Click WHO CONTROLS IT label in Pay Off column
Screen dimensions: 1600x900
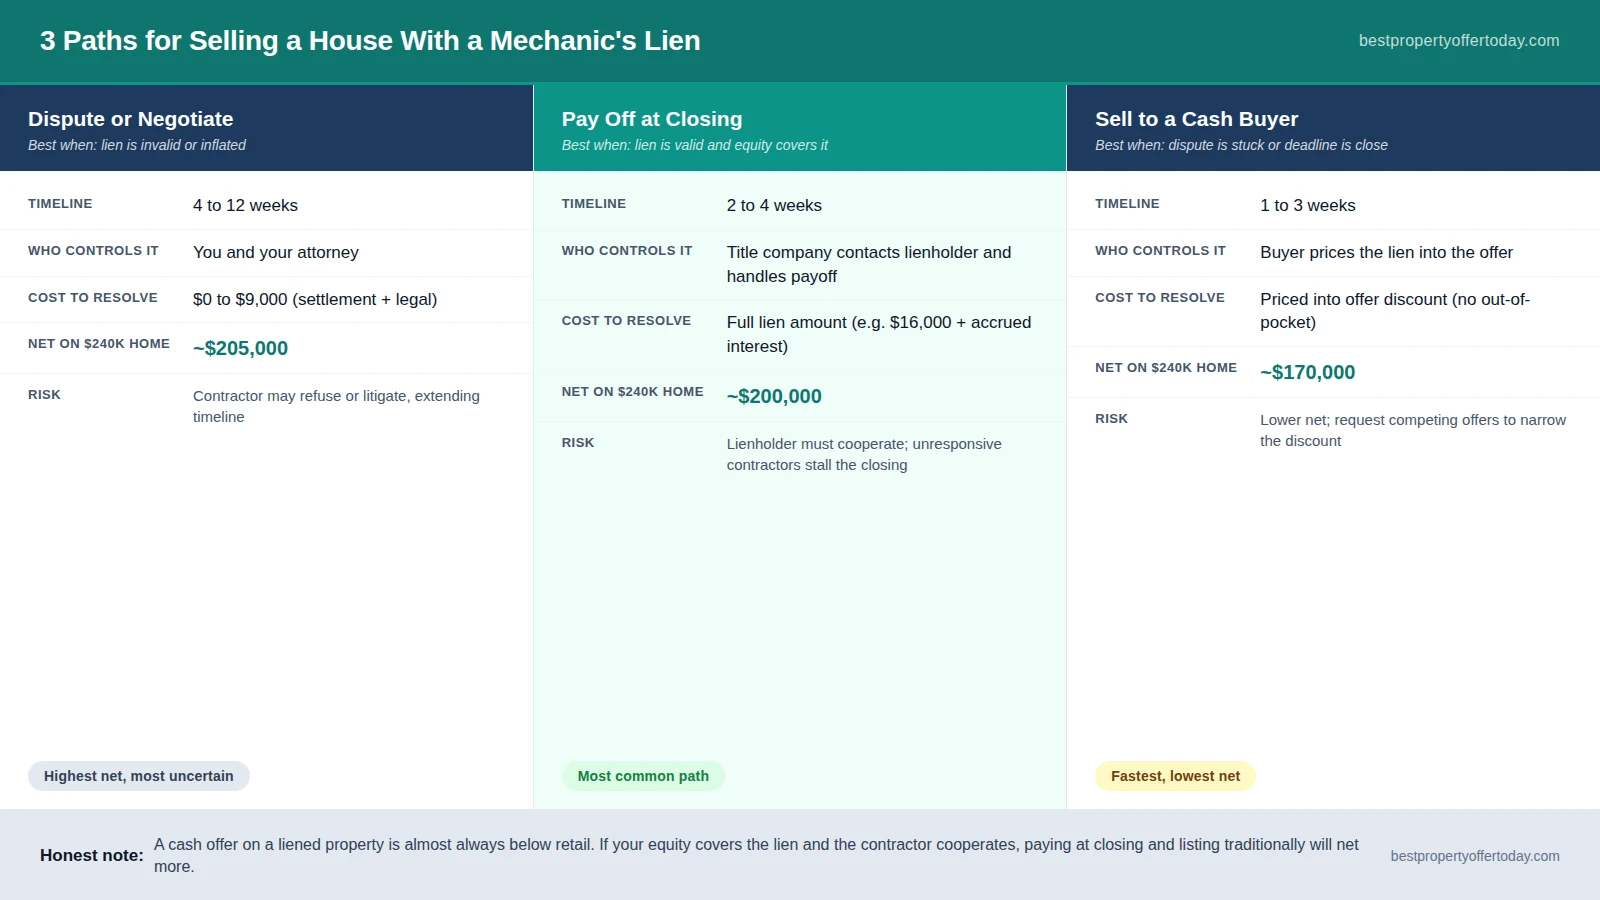point(627,250)
